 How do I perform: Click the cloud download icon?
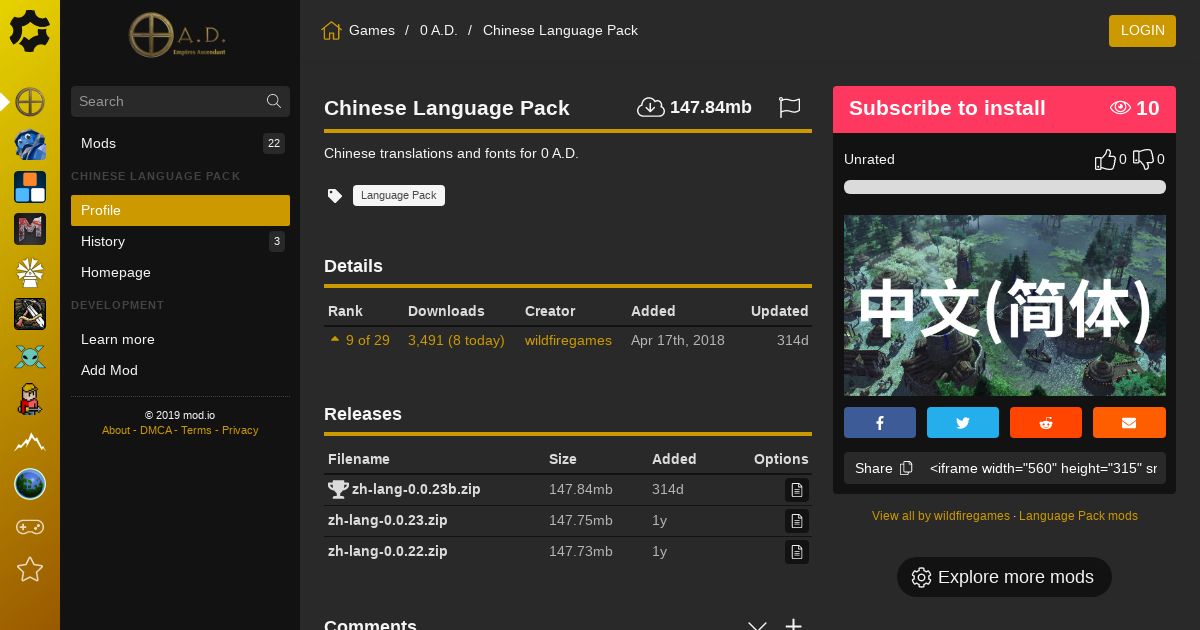click(x=651, y=107)
